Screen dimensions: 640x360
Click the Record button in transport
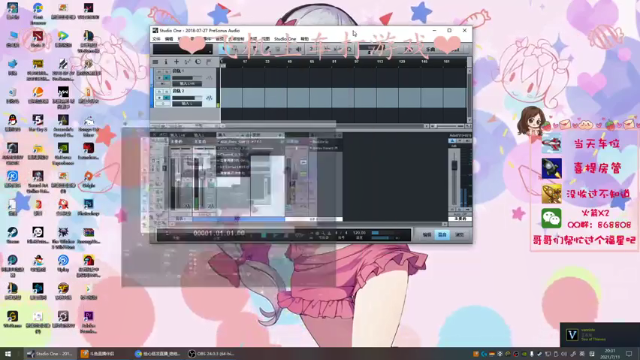[x=286, y=235]
